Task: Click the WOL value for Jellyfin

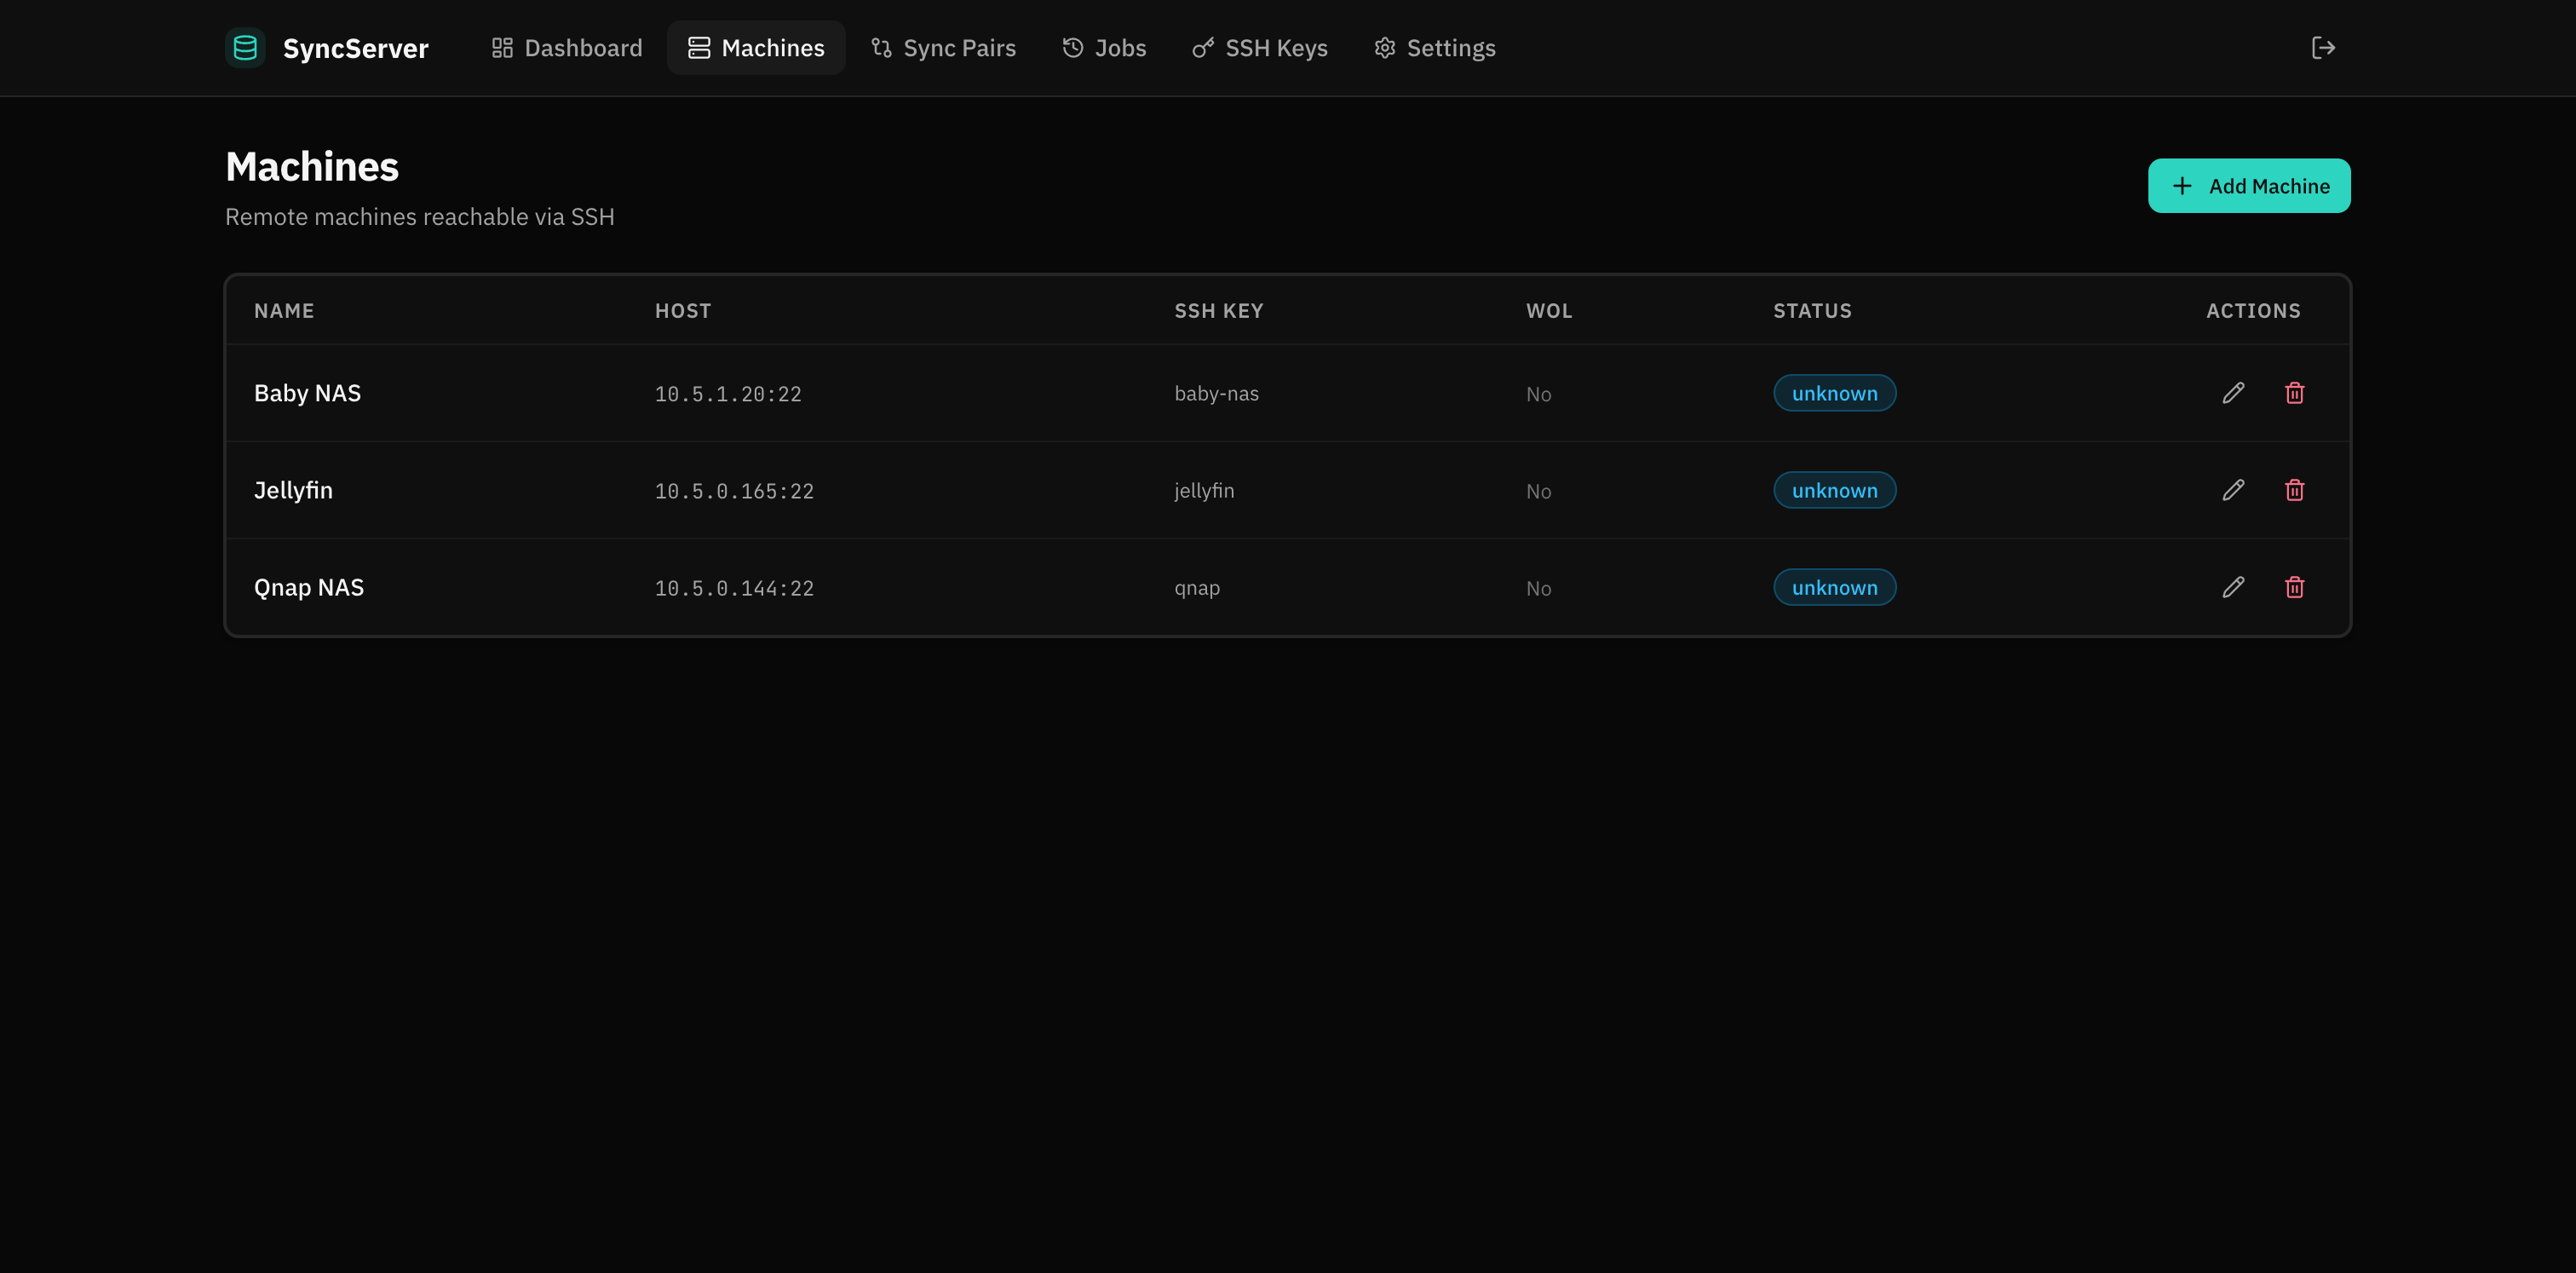Action: pos(1538,491)
